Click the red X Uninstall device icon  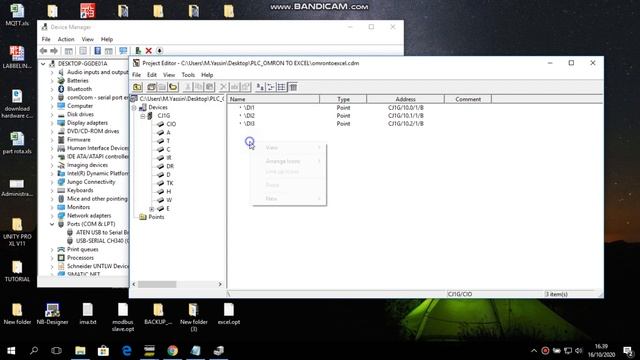pyautogui.click(x=149, y=51)
